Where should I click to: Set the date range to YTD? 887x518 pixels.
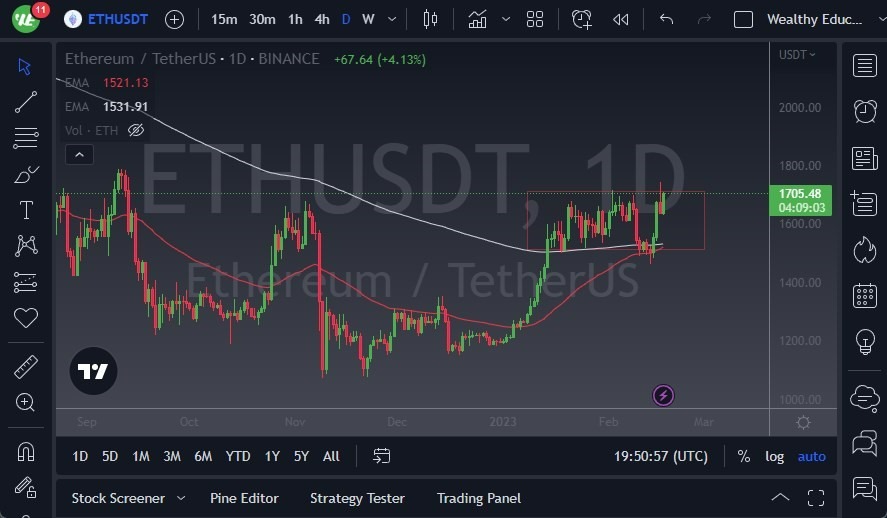tap(238, 456)
